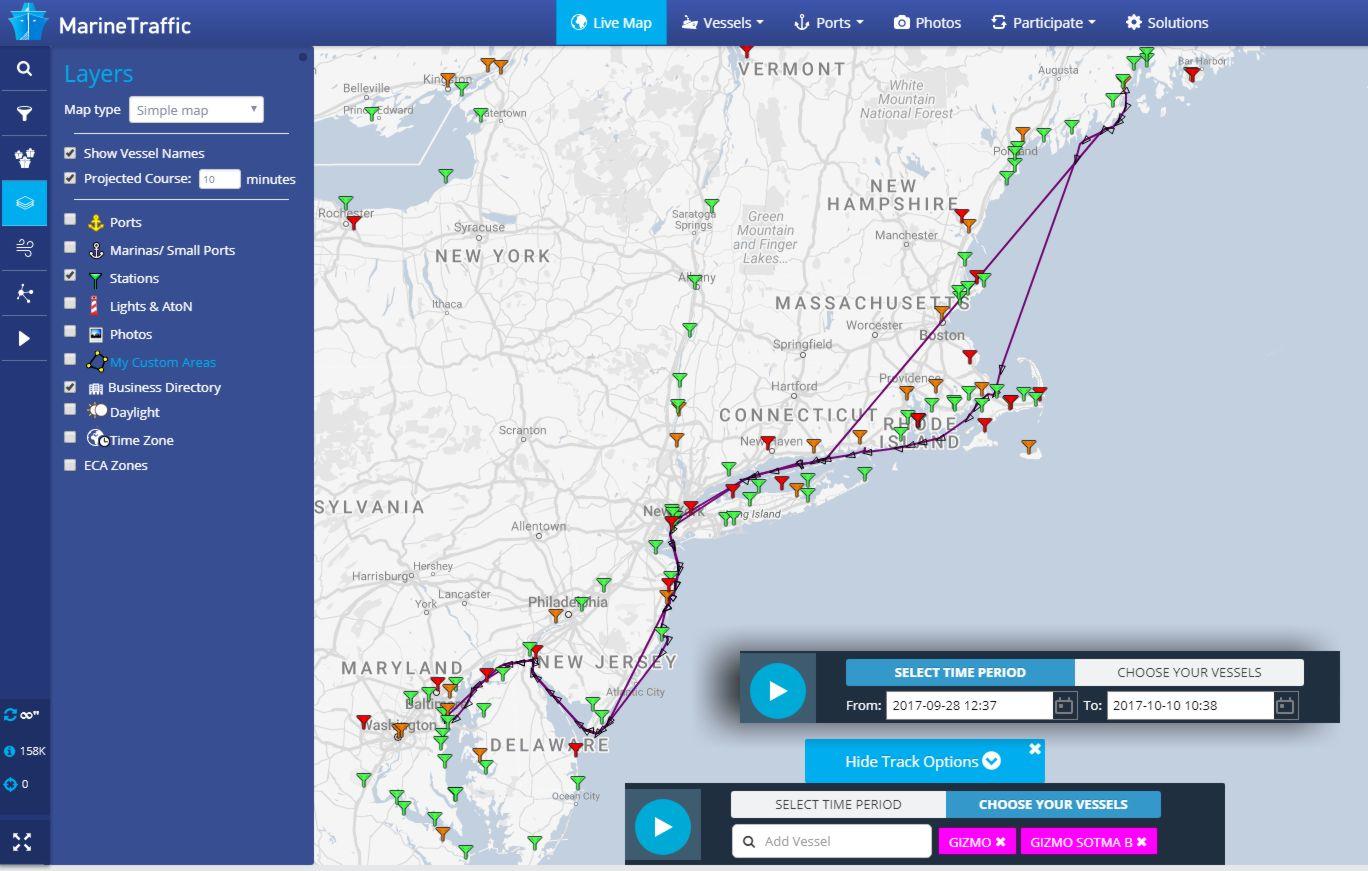Open the route network icon in the sidebar

coord(24,293)
